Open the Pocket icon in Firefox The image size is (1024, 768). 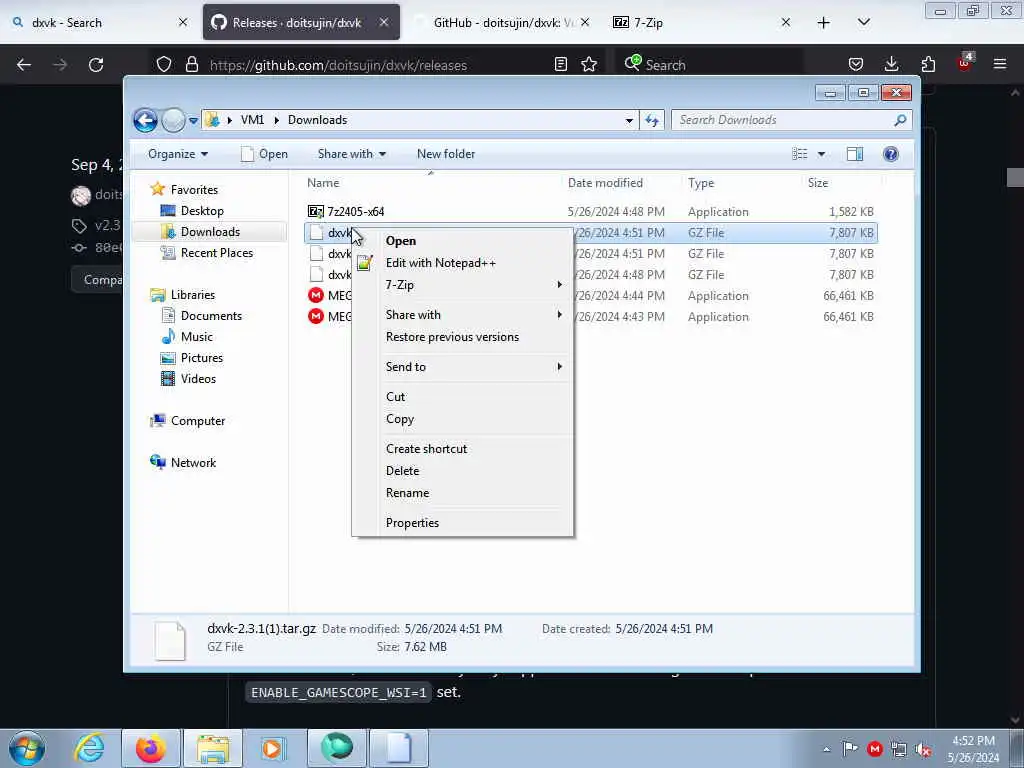pos(856,65)
